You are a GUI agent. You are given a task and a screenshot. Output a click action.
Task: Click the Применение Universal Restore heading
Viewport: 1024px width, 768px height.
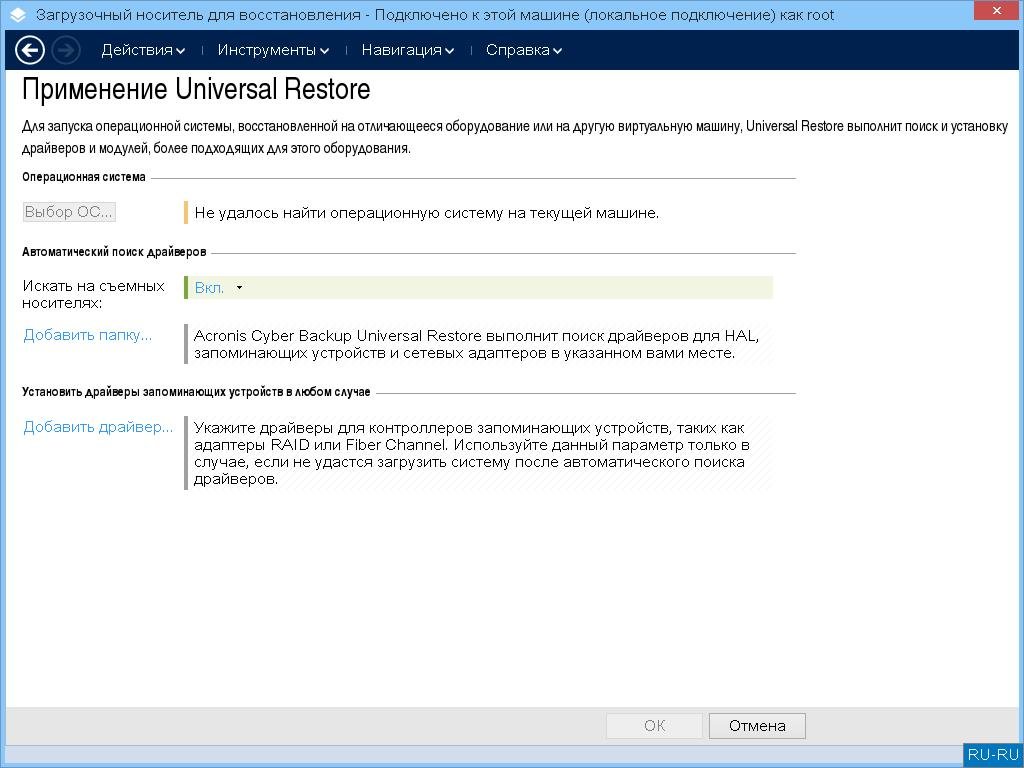click(196, 89)
